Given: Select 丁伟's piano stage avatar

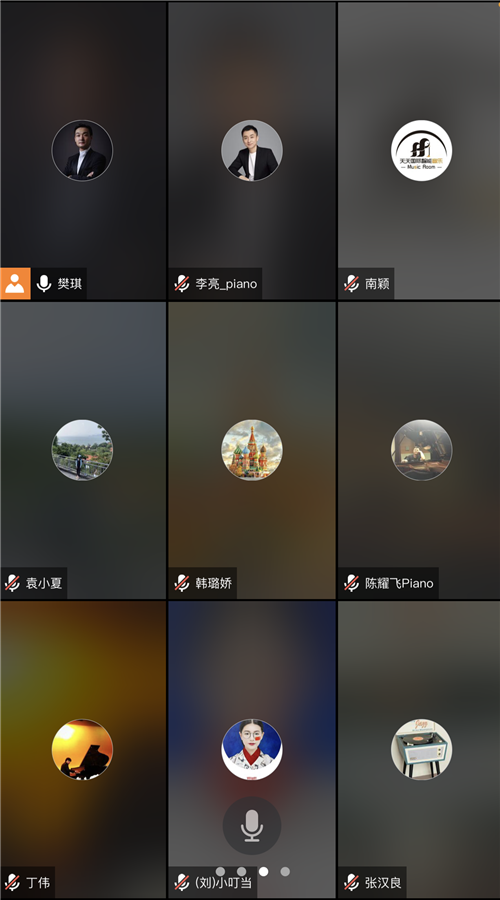Looking at the screenshot, I should point(82,750).
